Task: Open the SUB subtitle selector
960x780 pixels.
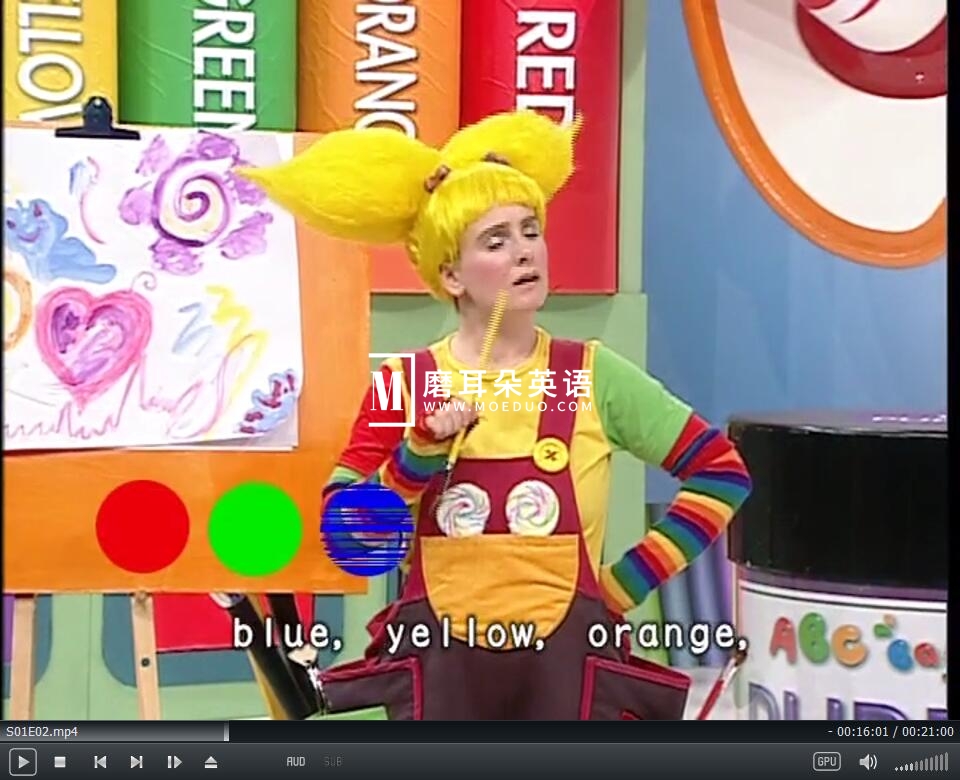Action: point(332,762)
